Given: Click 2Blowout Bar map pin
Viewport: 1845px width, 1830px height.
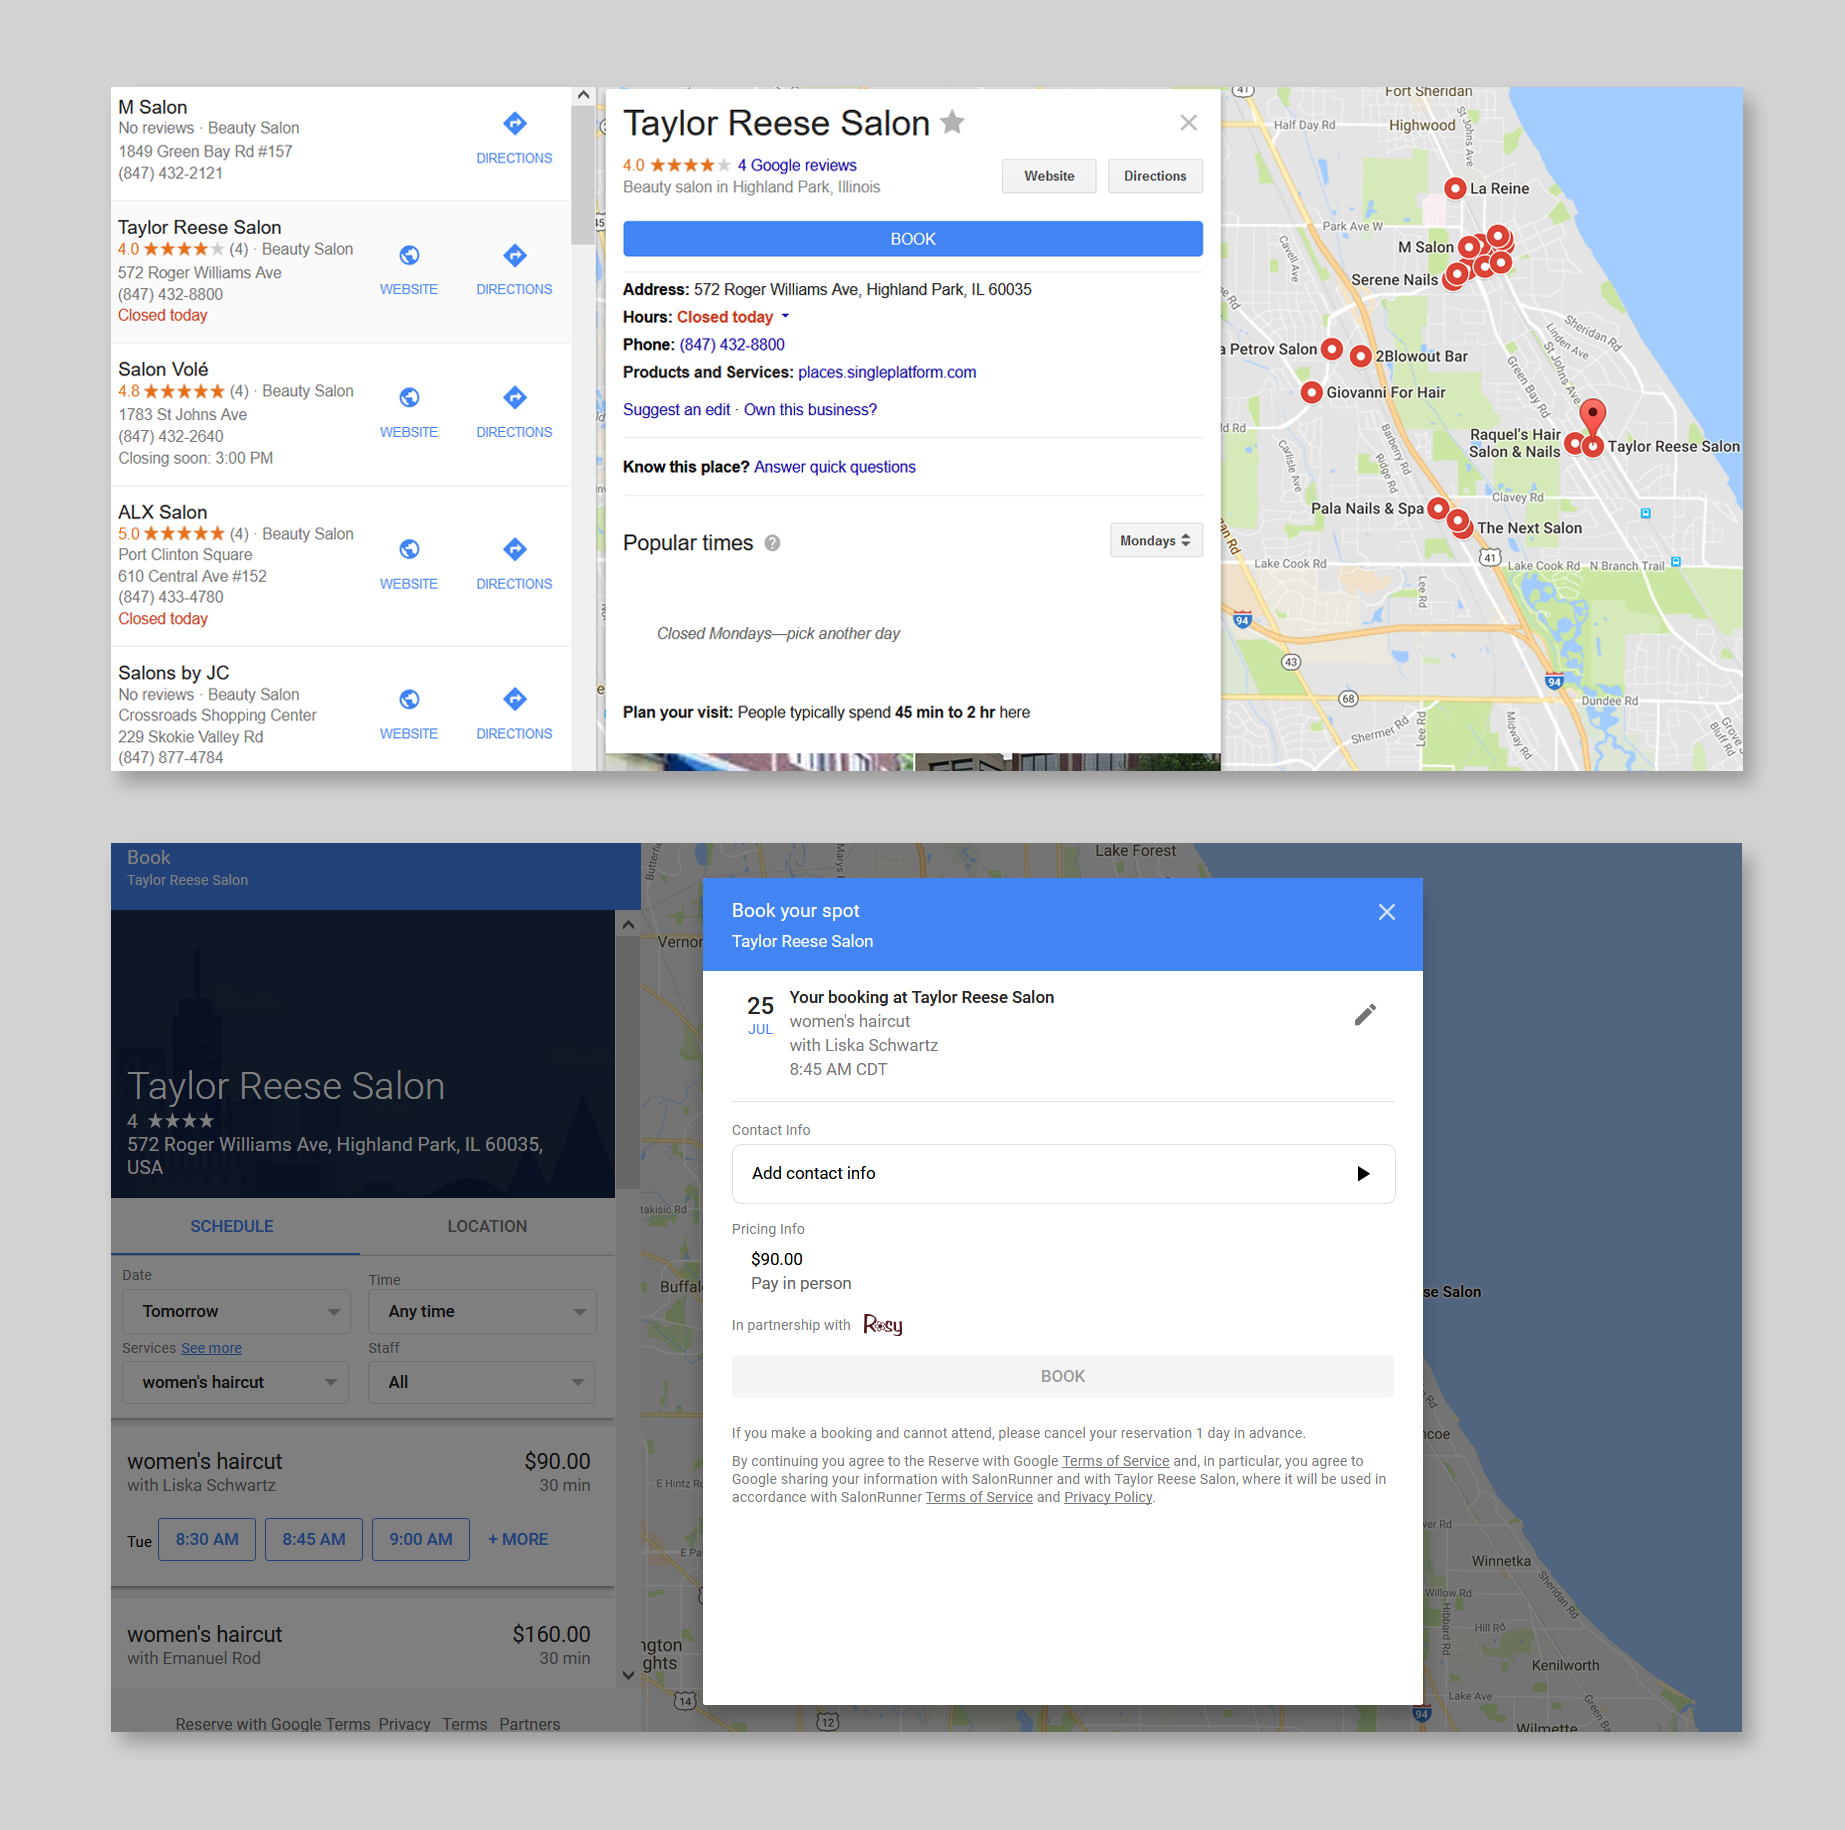Looking at the screenshot, I should tap(1360, 356).
